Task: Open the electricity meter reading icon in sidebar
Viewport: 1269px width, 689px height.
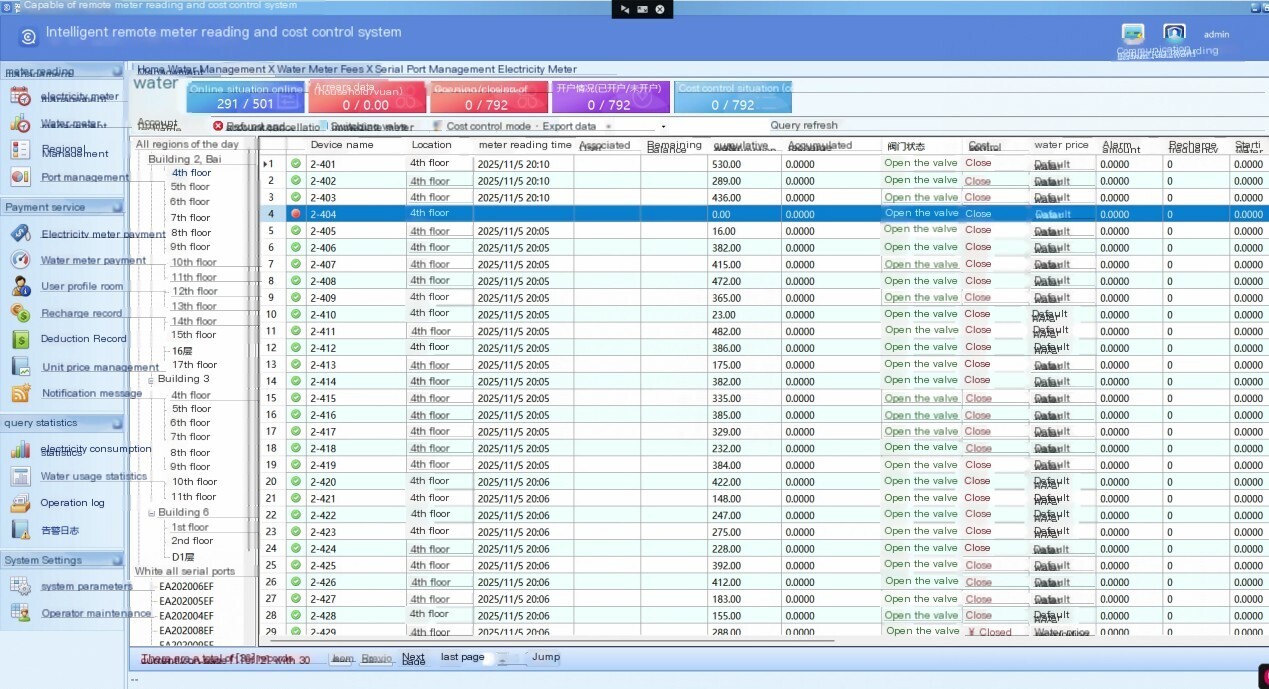Action: (x=20, y=96)
